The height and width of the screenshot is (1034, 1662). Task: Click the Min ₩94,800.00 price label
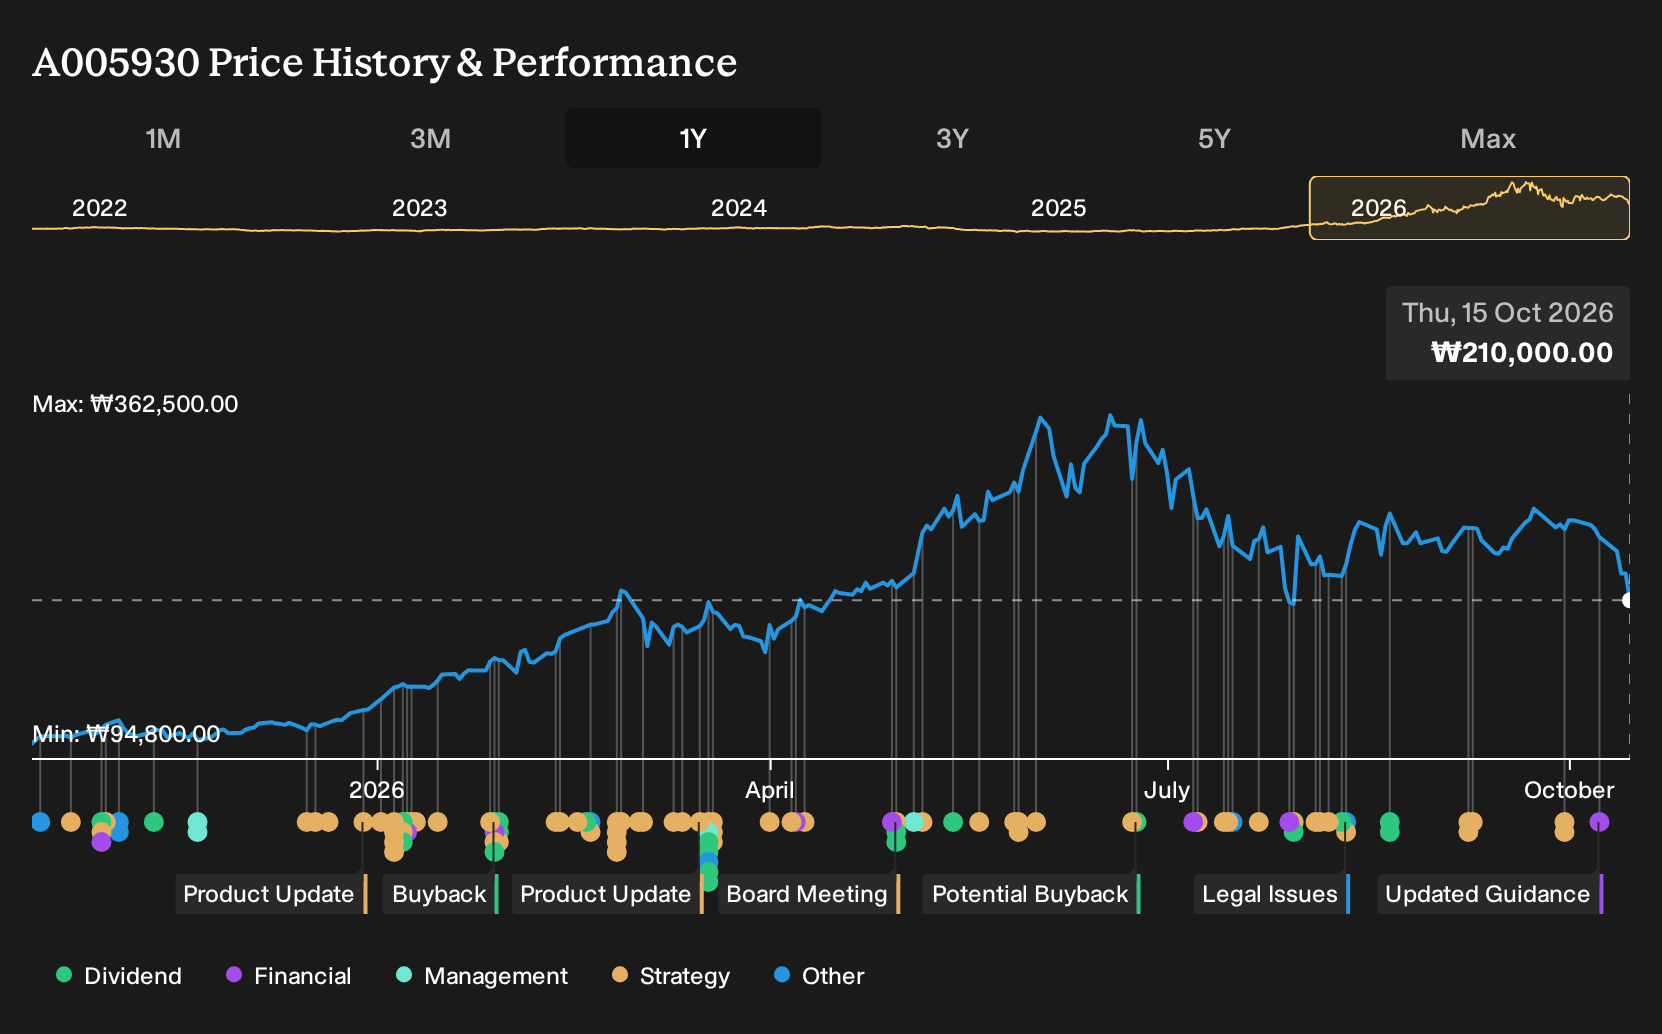pyautogui.click(x=126, y=734)
